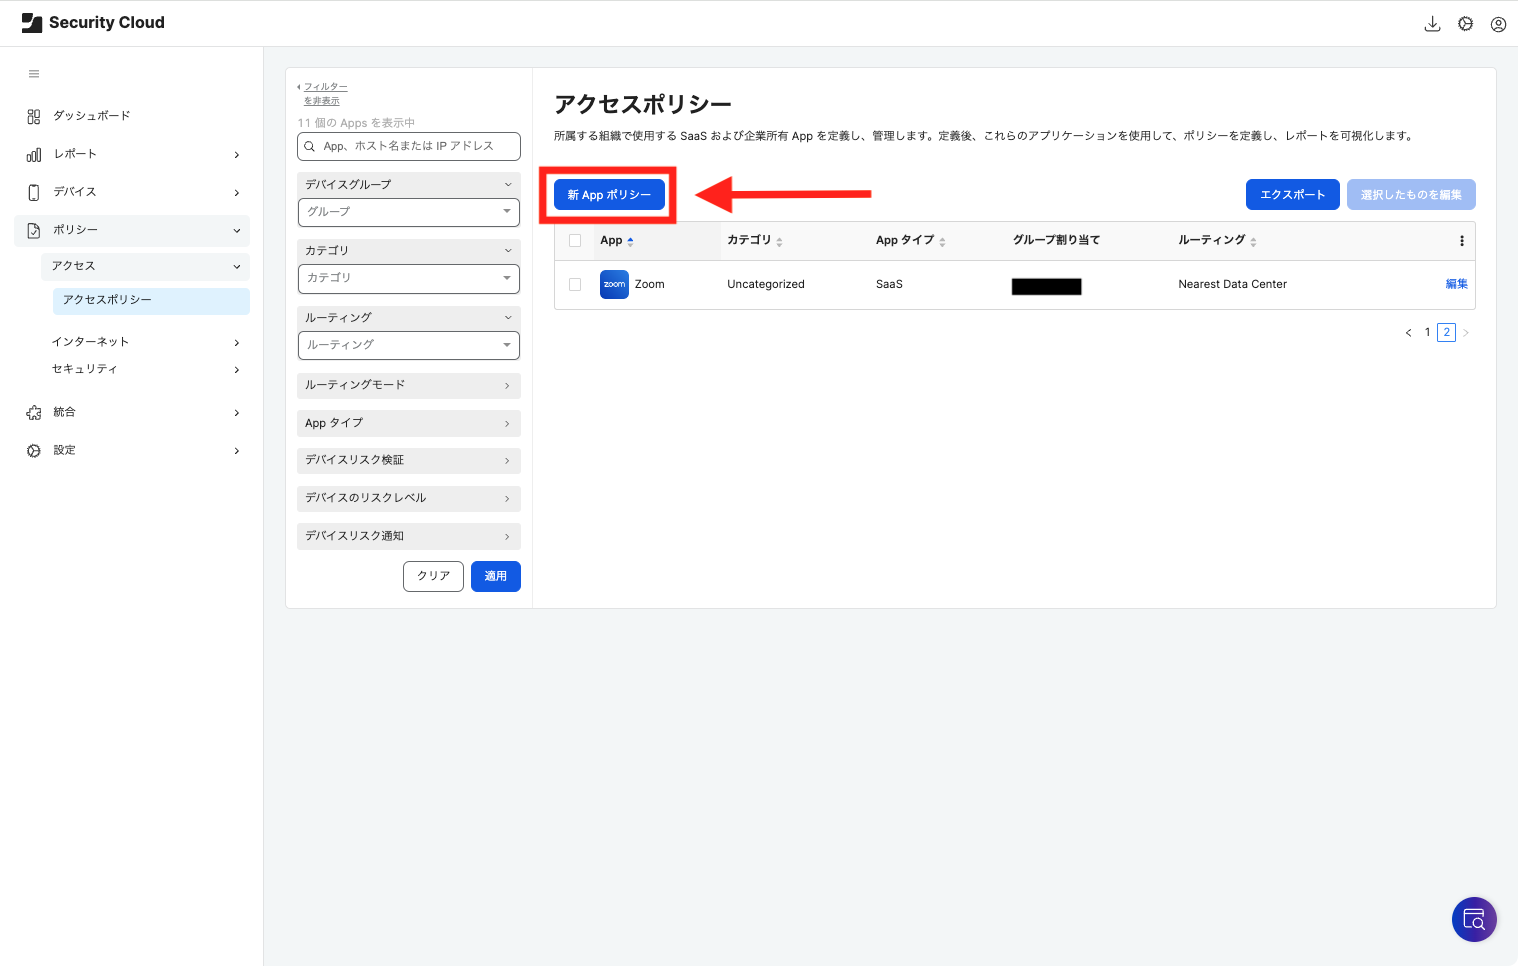Open the インターネット submenu
The height and width of the screenshot is (966, 1518).
pos(145,342)
